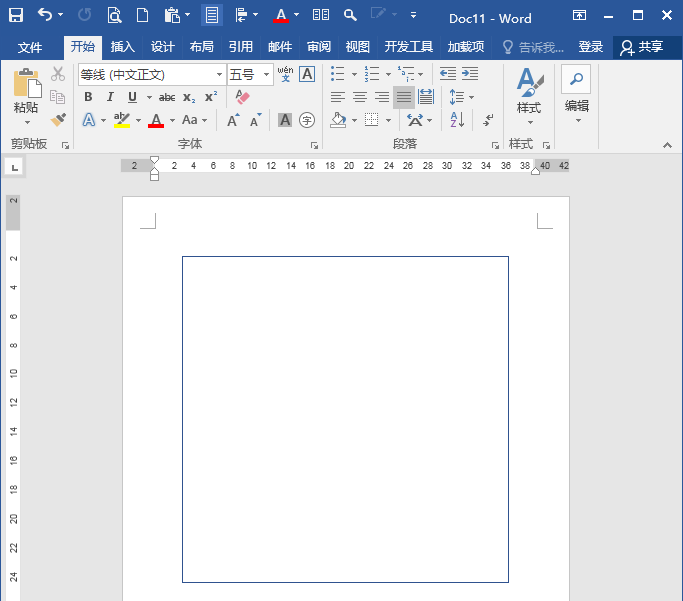Open the 字体 dialog launcher

314,145
